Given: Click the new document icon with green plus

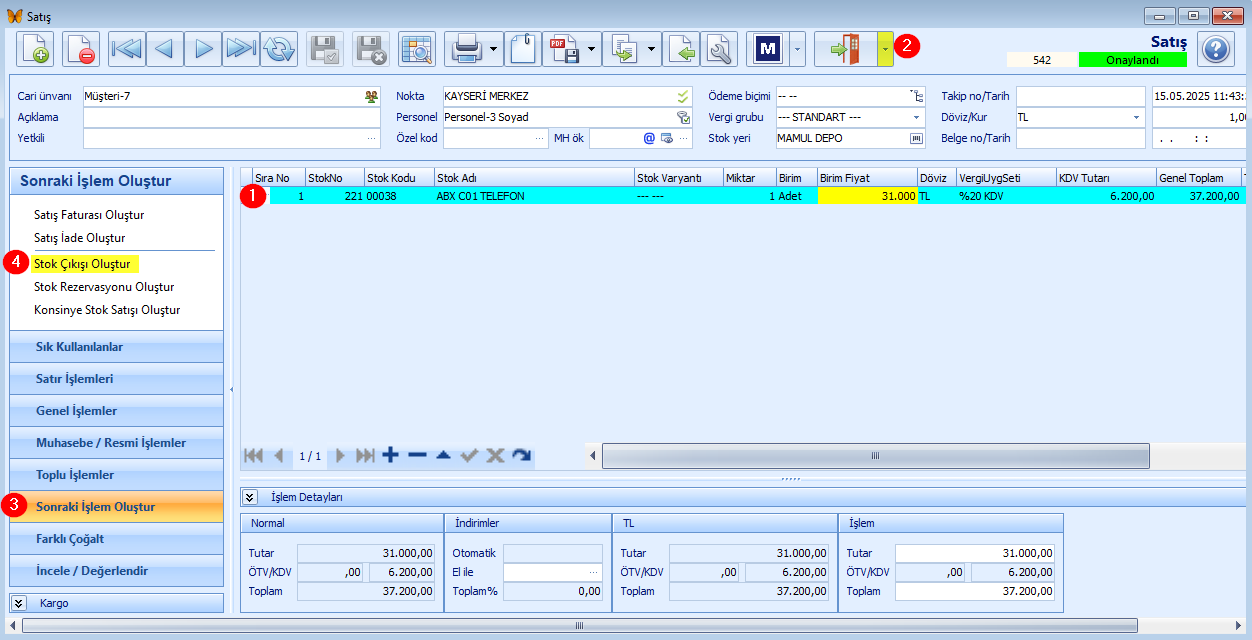Looking at the screenshot, I should (x=35, y=48).
